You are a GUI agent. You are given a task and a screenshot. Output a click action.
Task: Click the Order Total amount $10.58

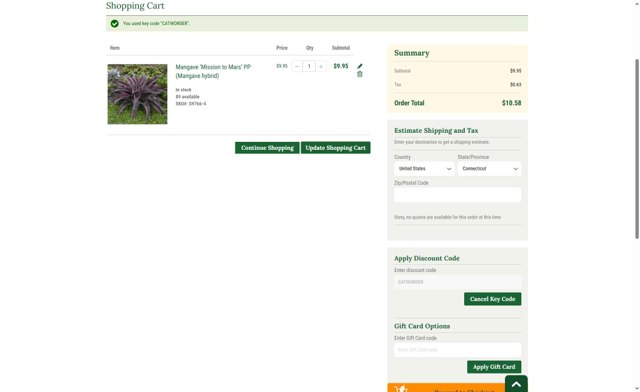tap(511, 103)
